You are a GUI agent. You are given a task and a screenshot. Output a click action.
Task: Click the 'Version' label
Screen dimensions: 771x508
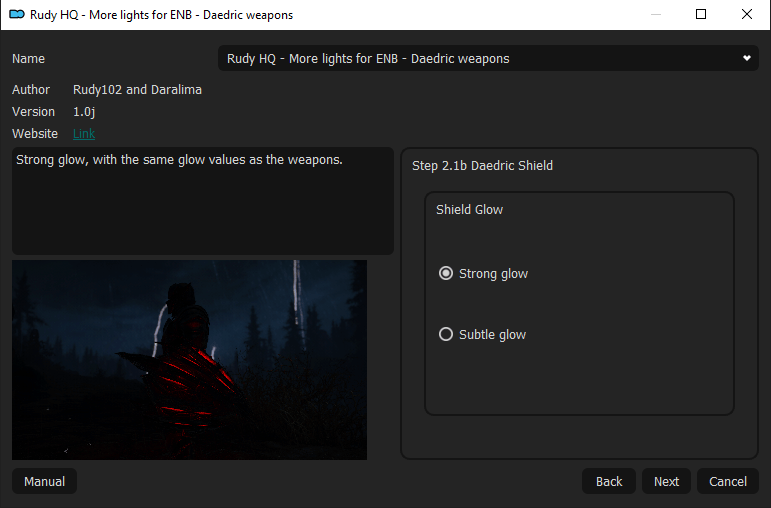click(x=33, y=112)
